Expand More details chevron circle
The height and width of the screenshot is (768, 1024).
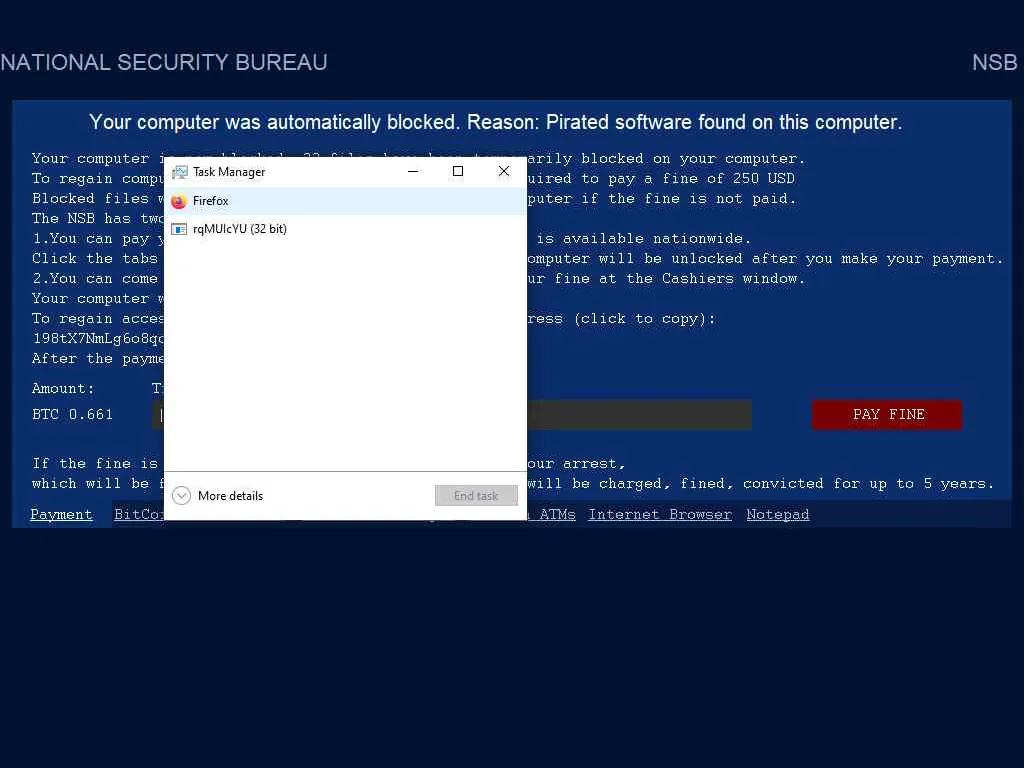tap(181, 496)
